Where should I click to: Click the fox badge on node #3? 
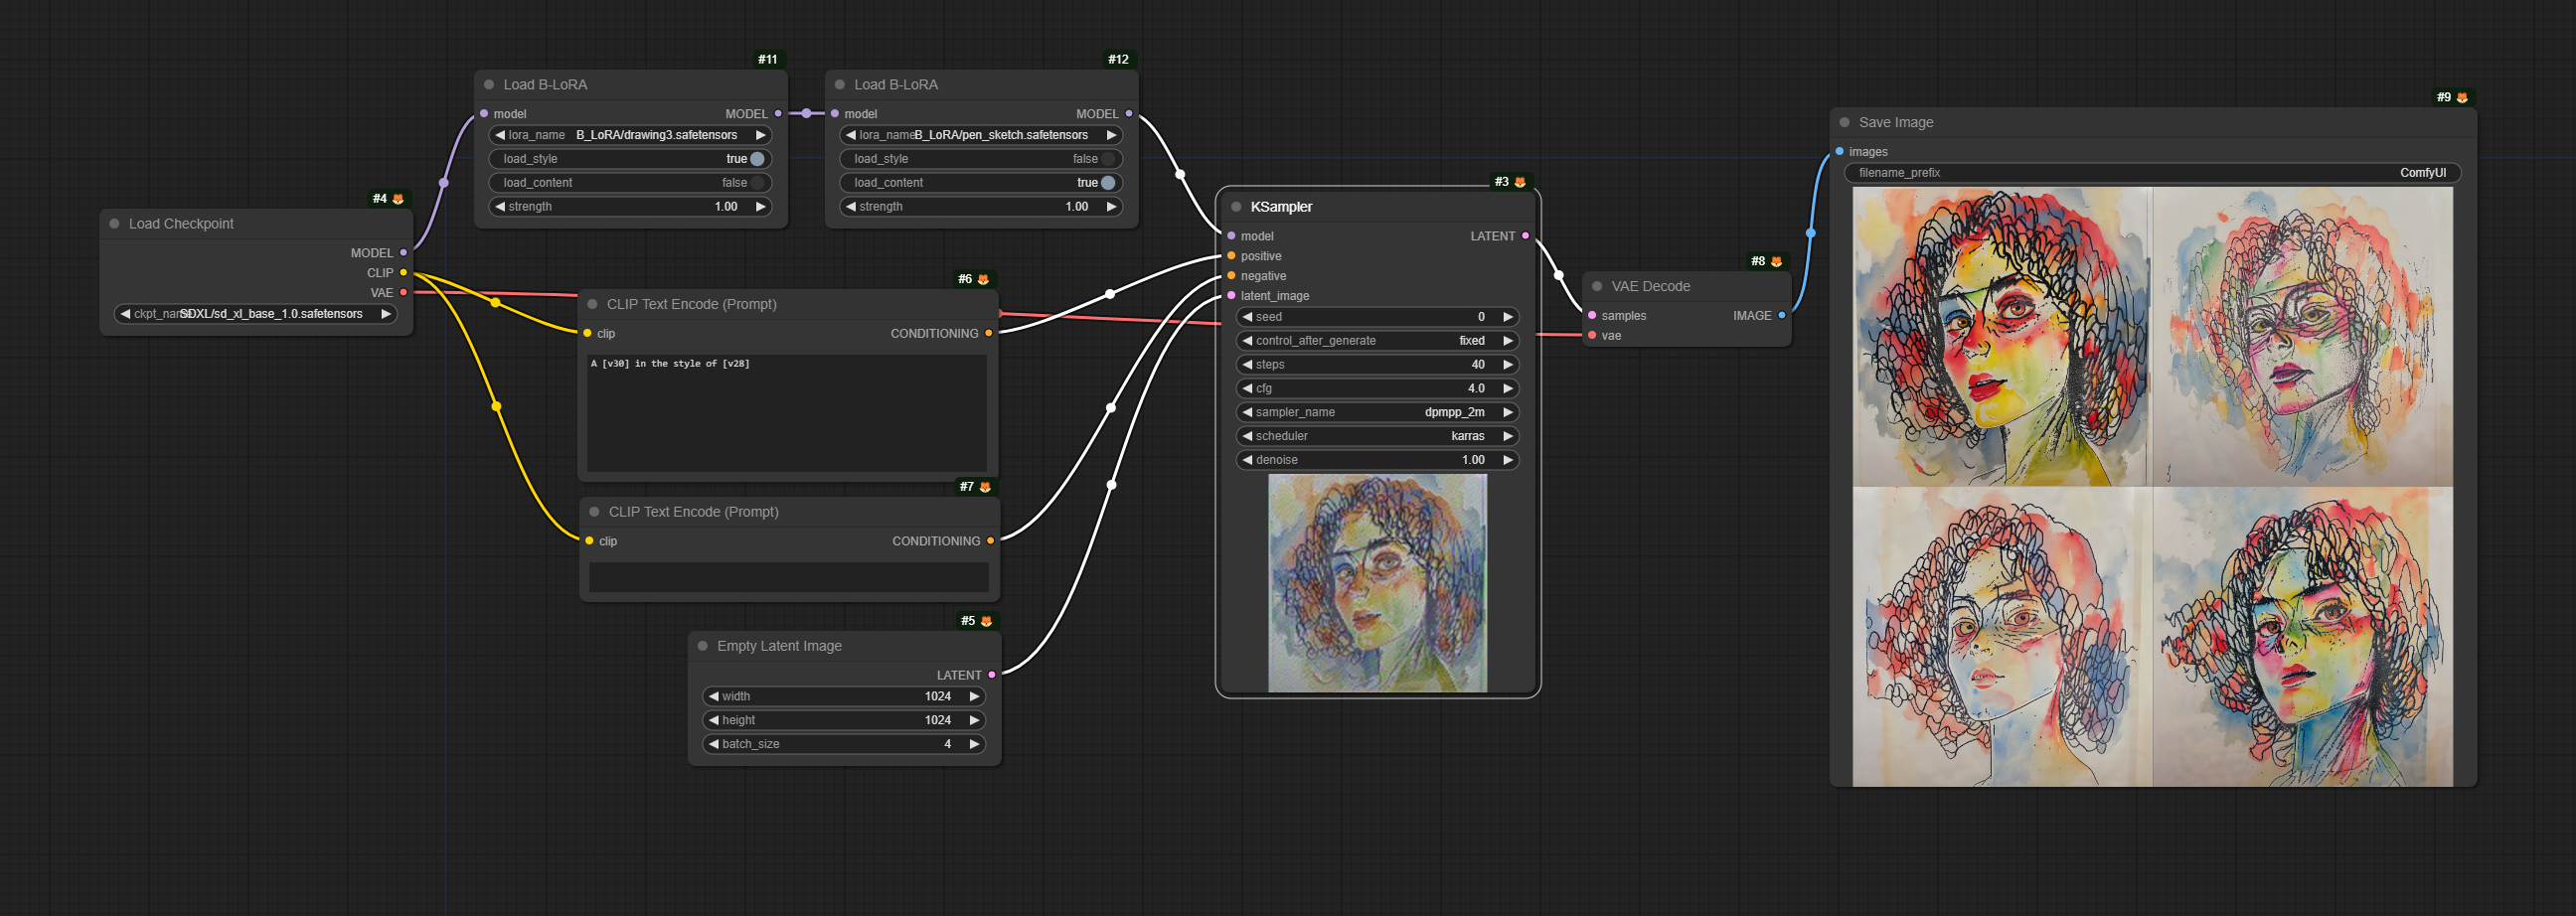(x=1520, y=182)
